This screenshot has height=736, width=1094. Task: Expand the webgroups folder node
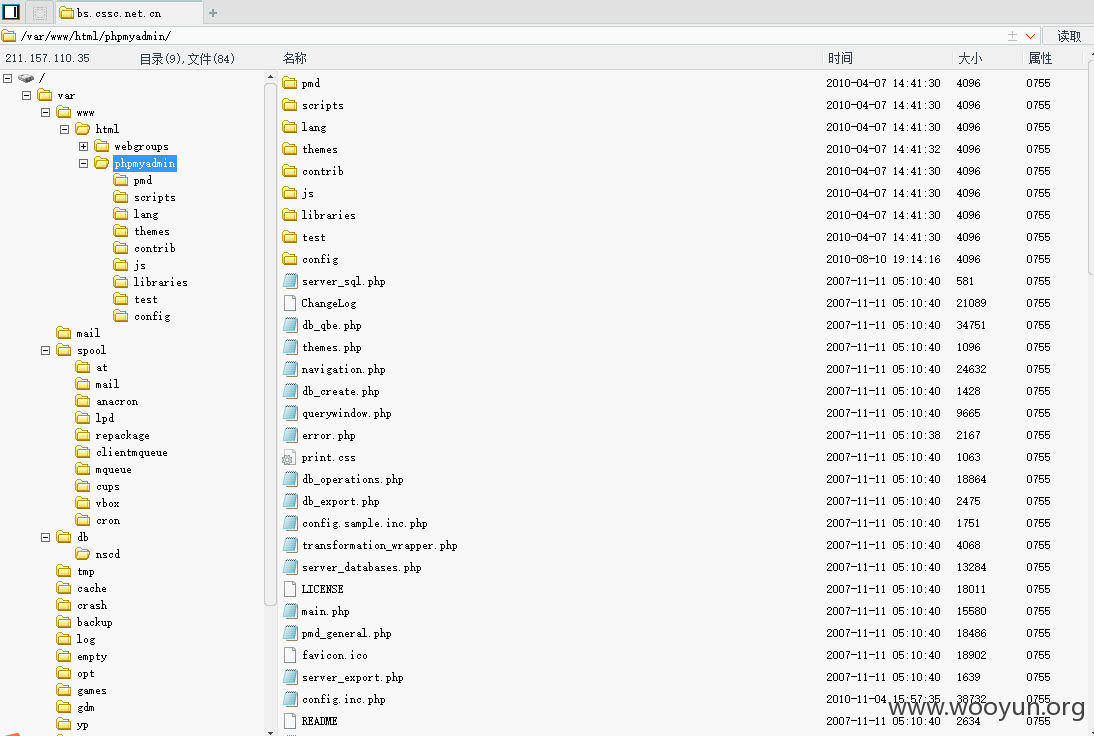point(83,146)
